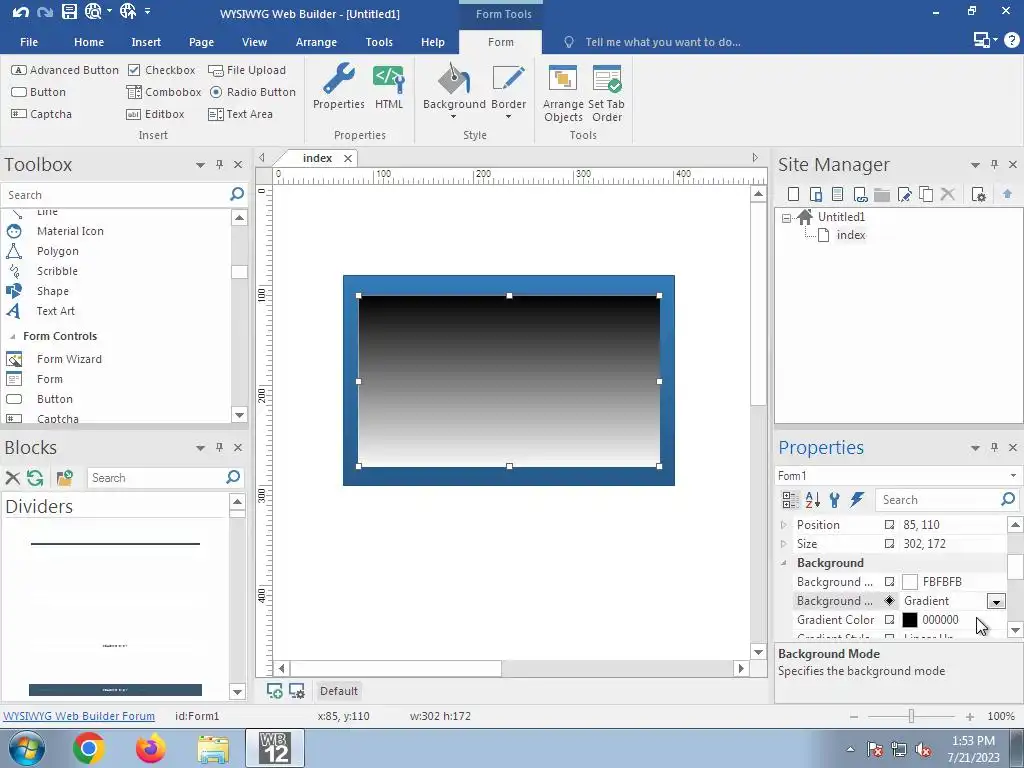1024x768 pixels.
Task: Collapse the Background property group
Action: [784, 562]
